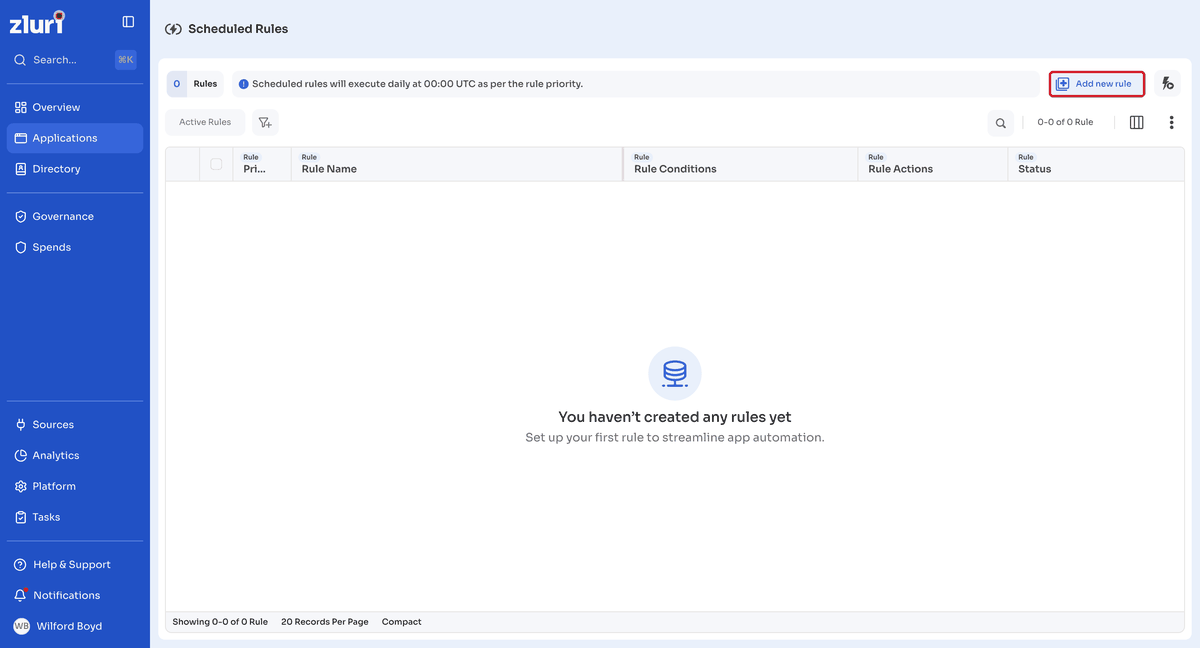Open 20 Records Per Page selector

click(x=325, y=622)
